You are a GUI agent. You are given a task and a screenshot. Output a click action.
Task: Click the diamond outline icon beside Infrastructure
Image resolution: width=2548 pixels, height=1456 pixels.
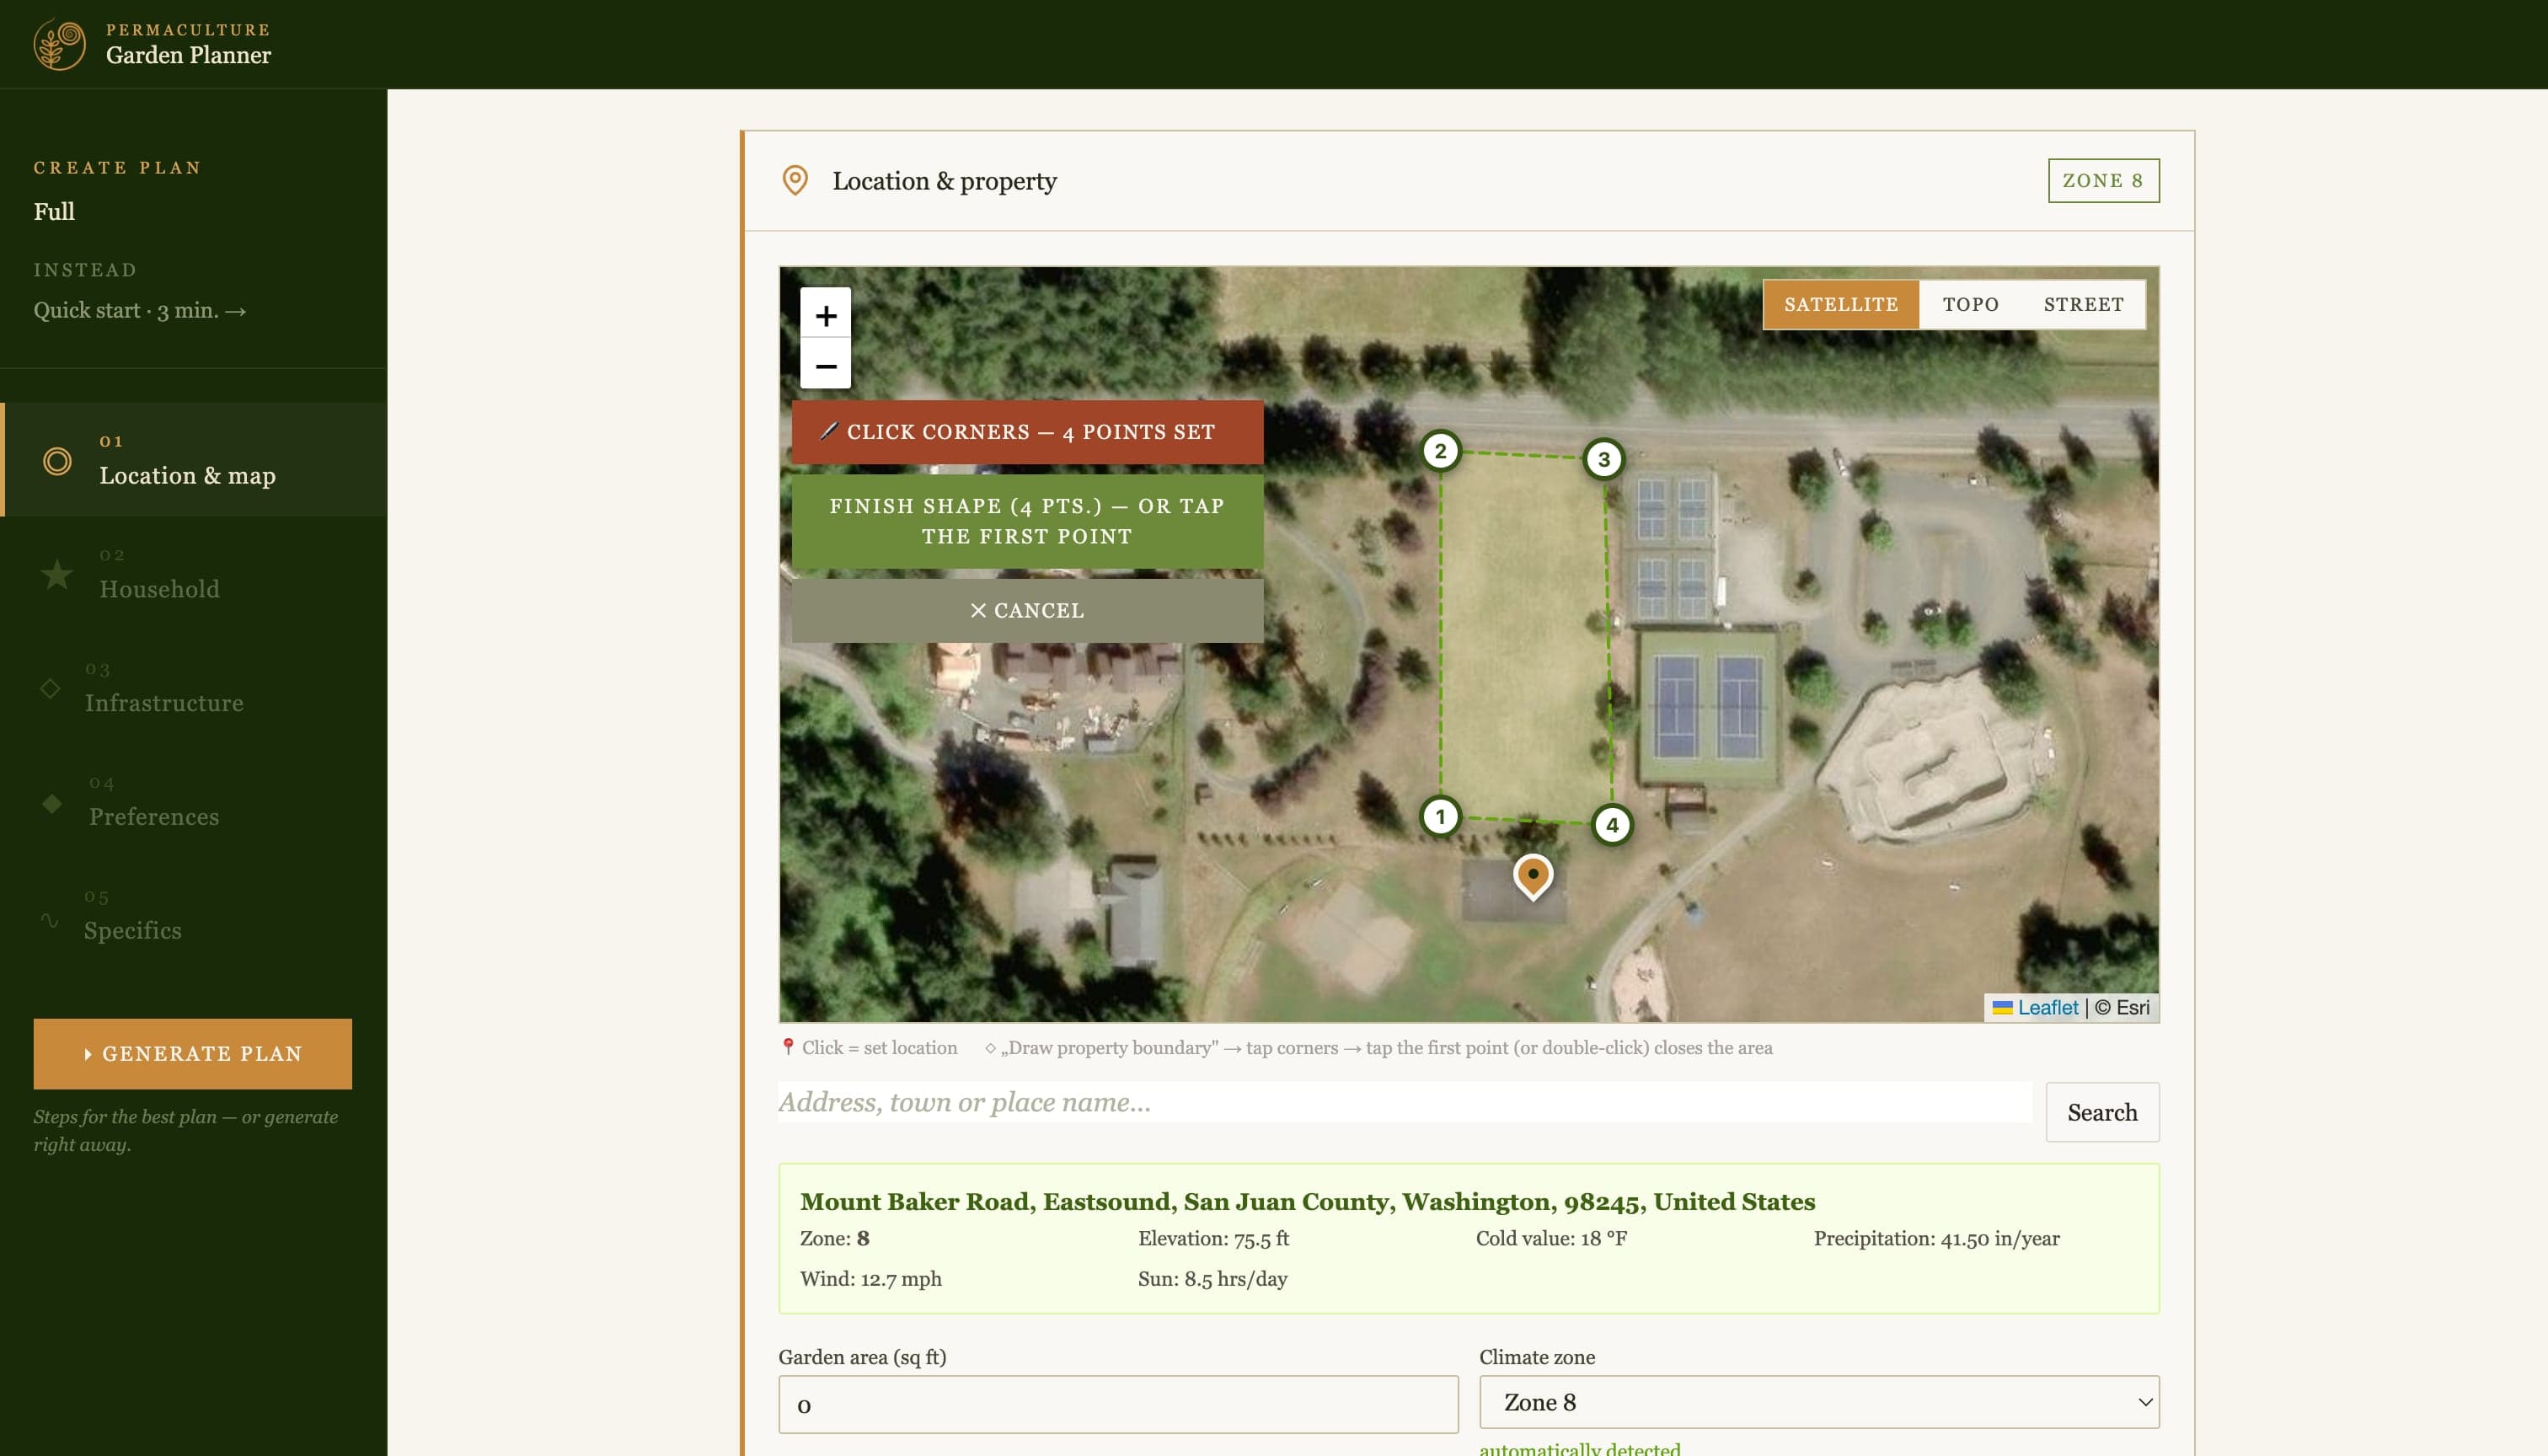pyautogui.click(x=50, y=688)
